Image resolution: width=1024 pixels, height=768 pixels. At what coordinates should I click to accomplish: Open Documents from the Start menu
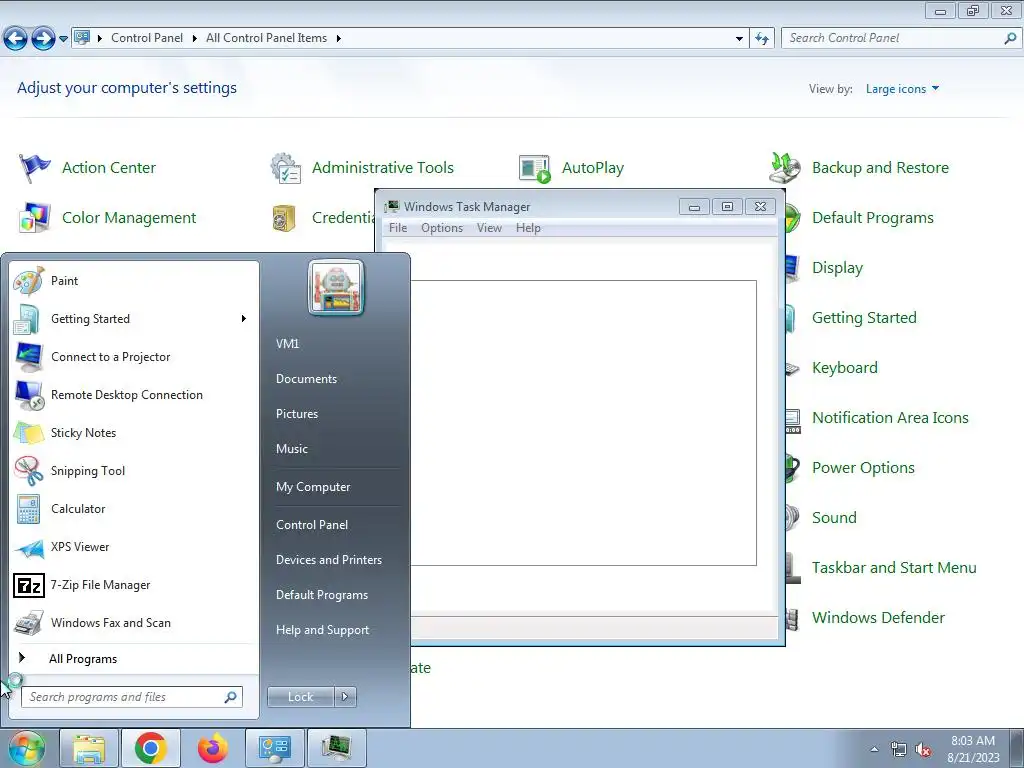(306, 379)
